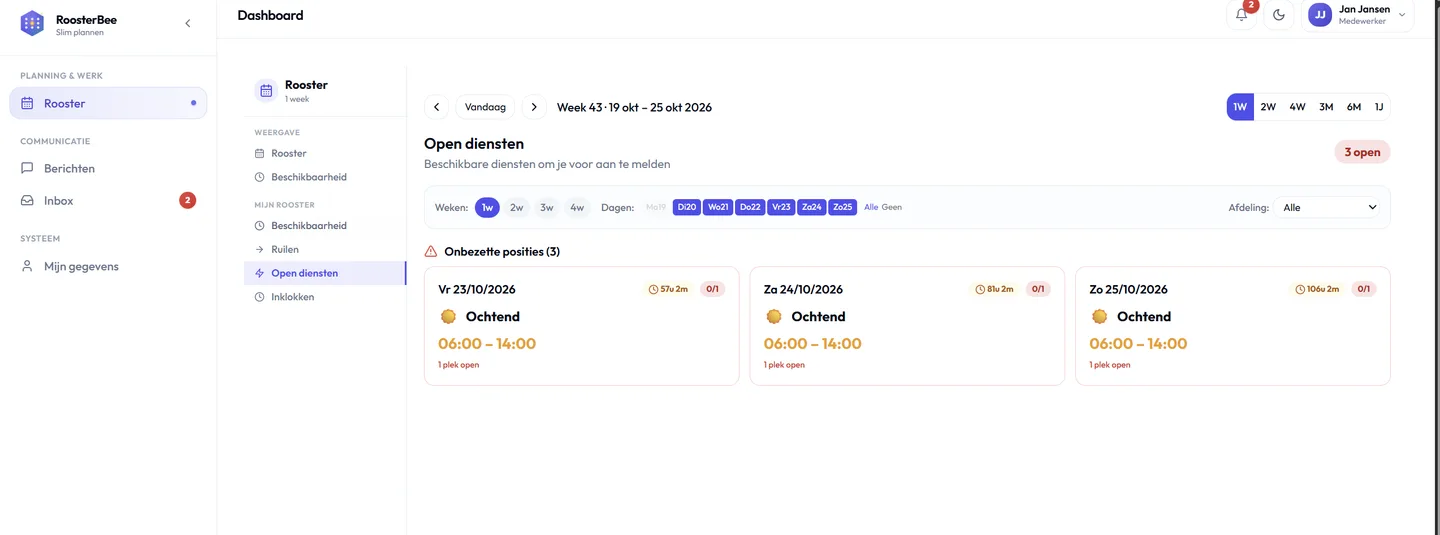The height and width of the screenshot is (535, 1440).
Task: Select the 6M range view
Action: click(1354, 107)
